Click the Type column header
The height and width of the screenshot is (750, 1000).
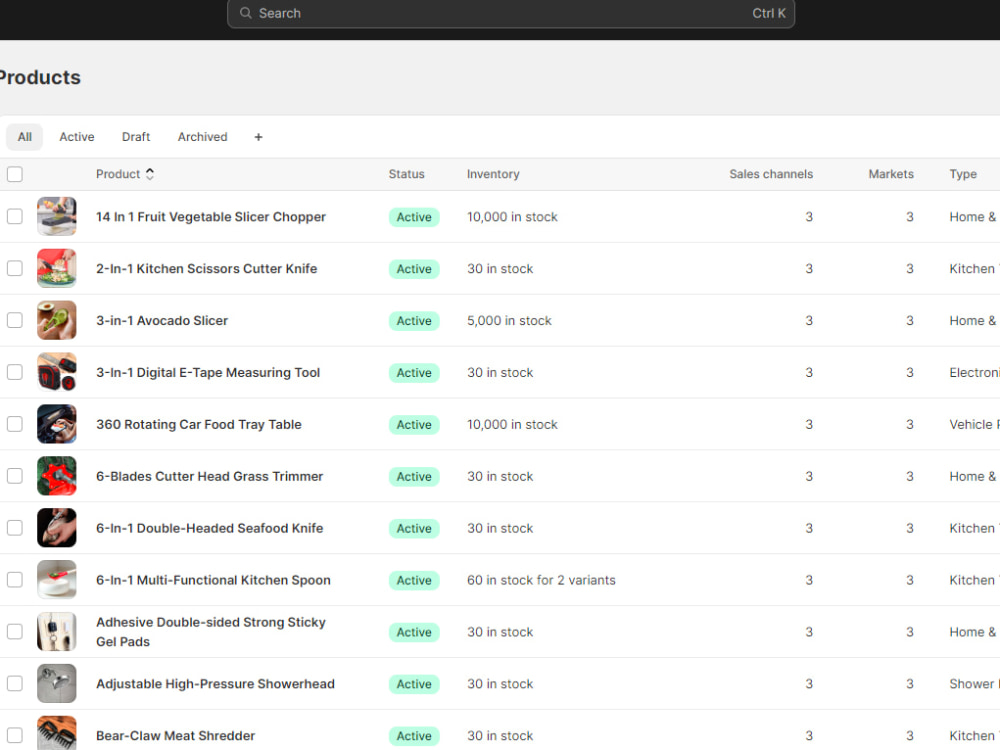(x=963, y=174)
